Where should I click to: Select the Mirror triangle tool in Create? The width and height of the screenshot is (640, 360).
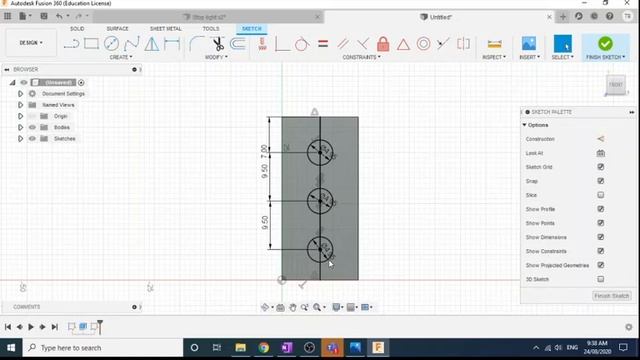(x=152, y=44)
